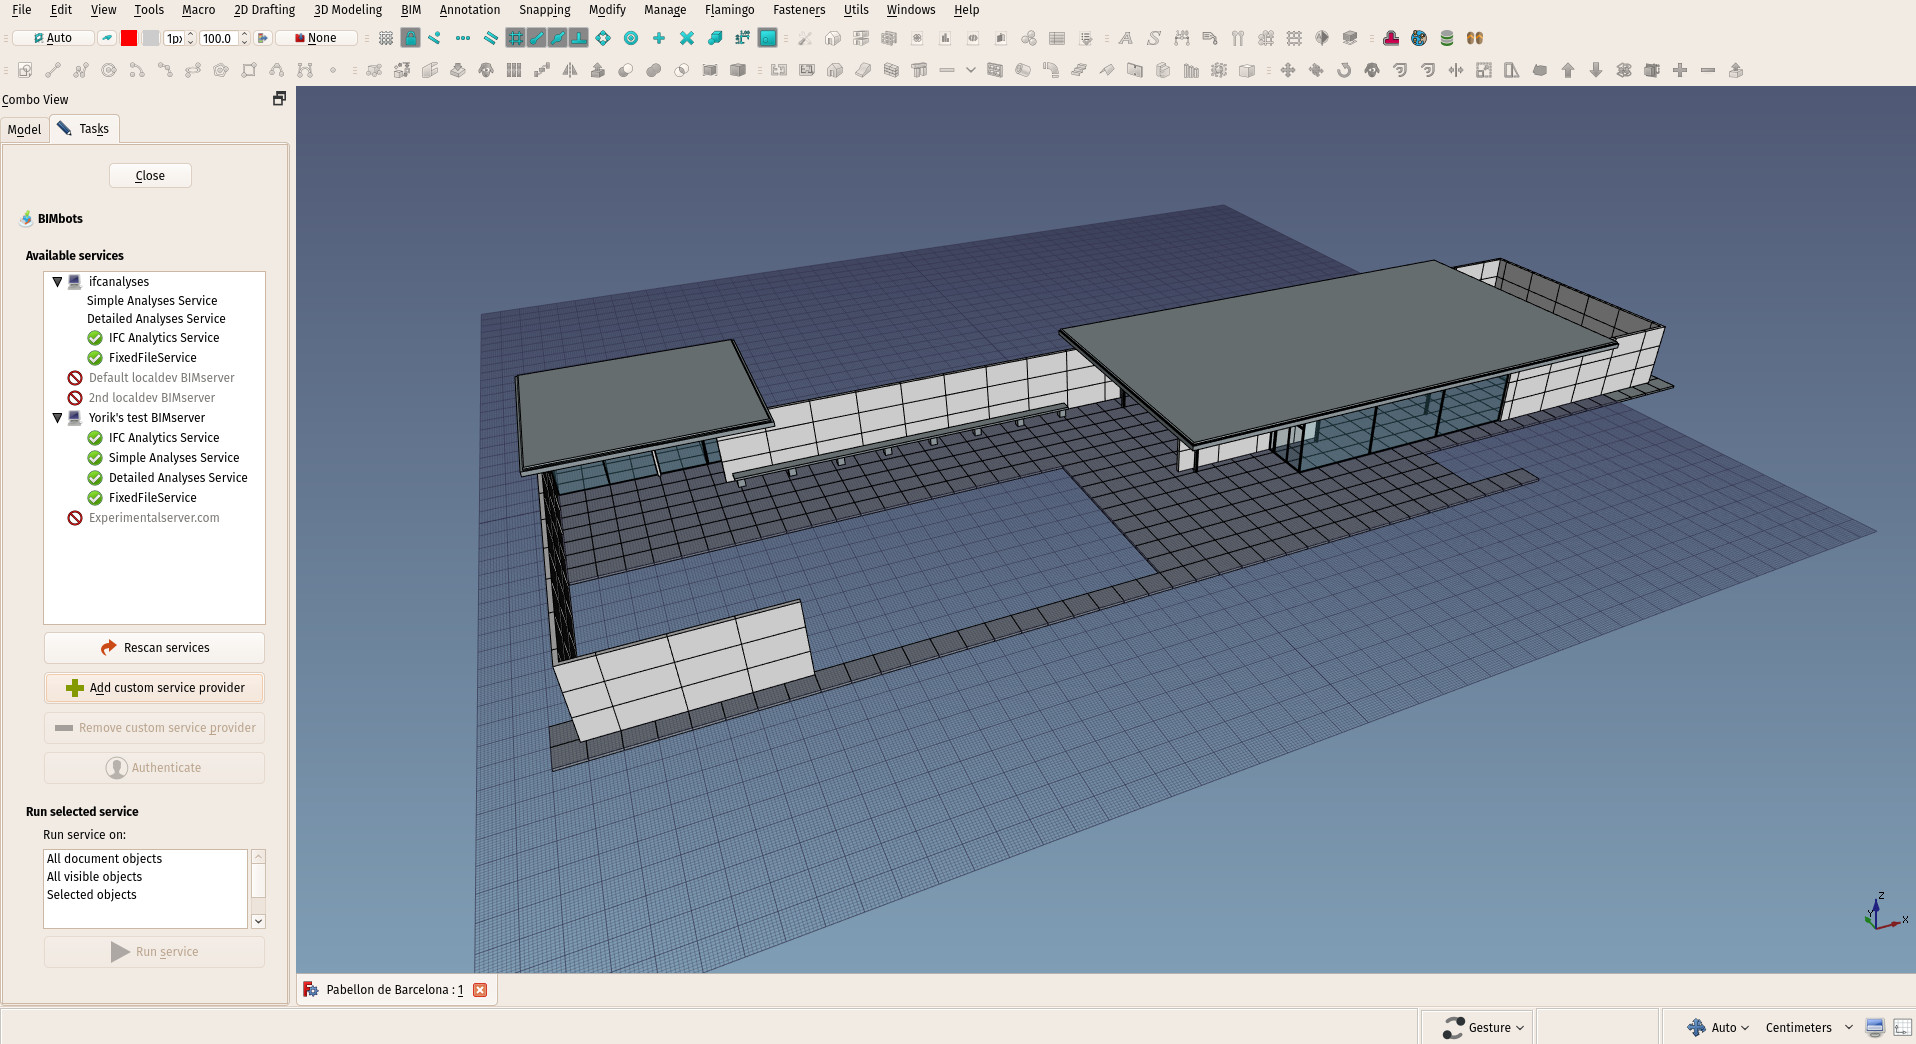Click the BIMbots panel icon
Viewport: 1916px width, 1044px height.
click(x=26, y=218)
